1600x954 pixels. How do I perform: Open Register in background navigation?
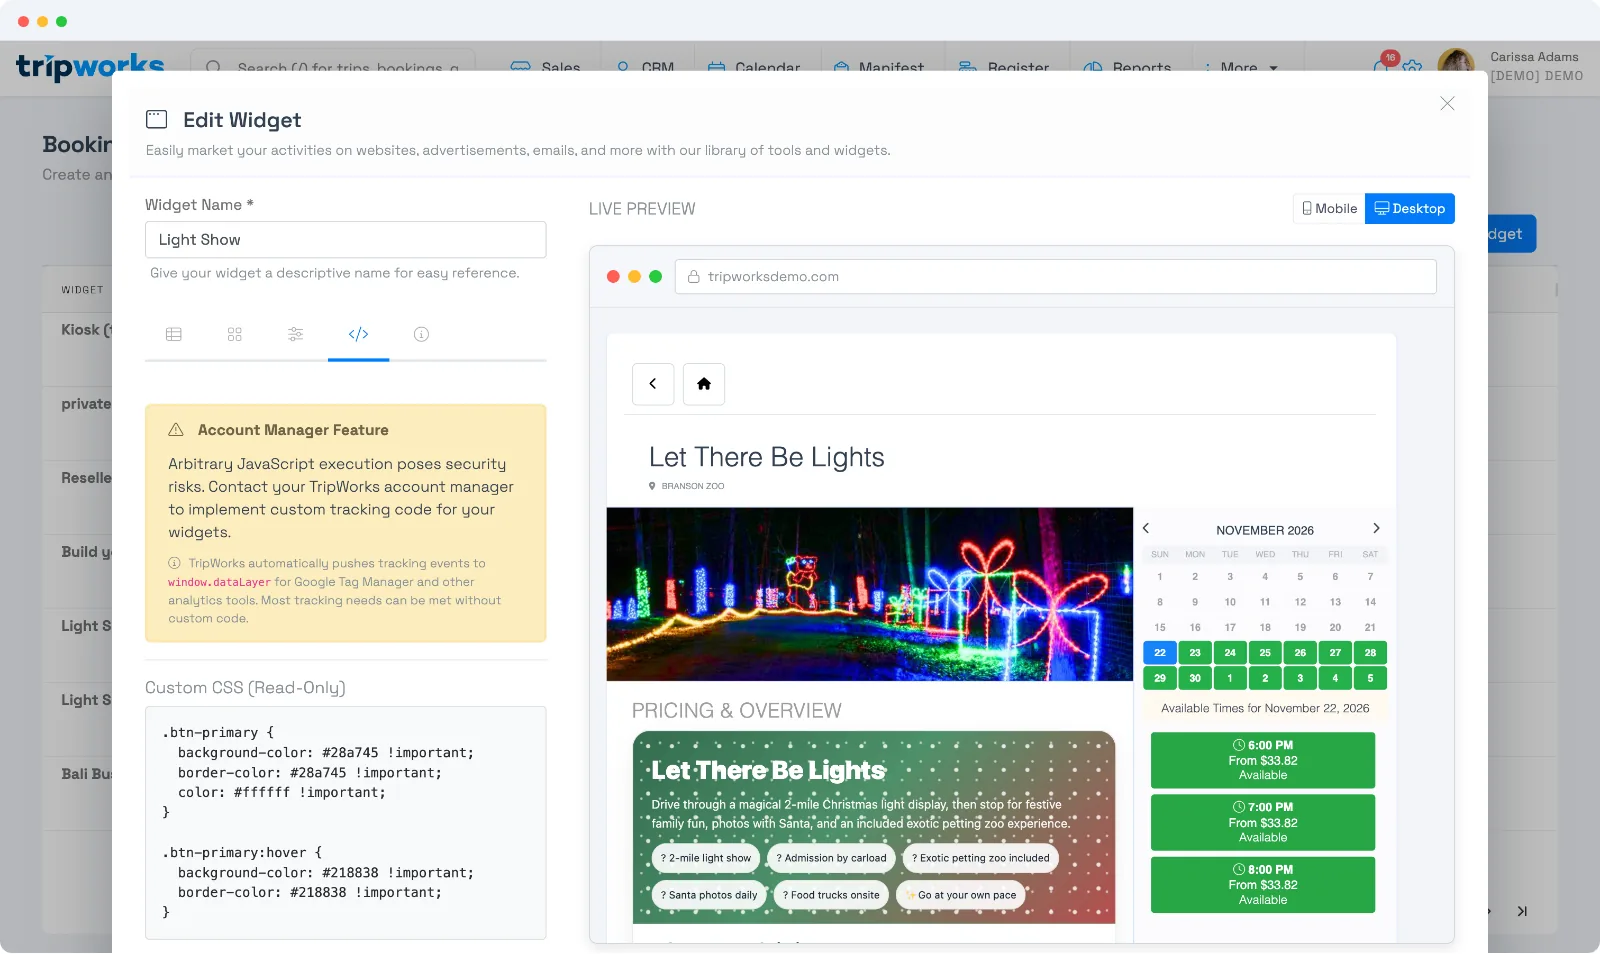tap(1004, 67)
